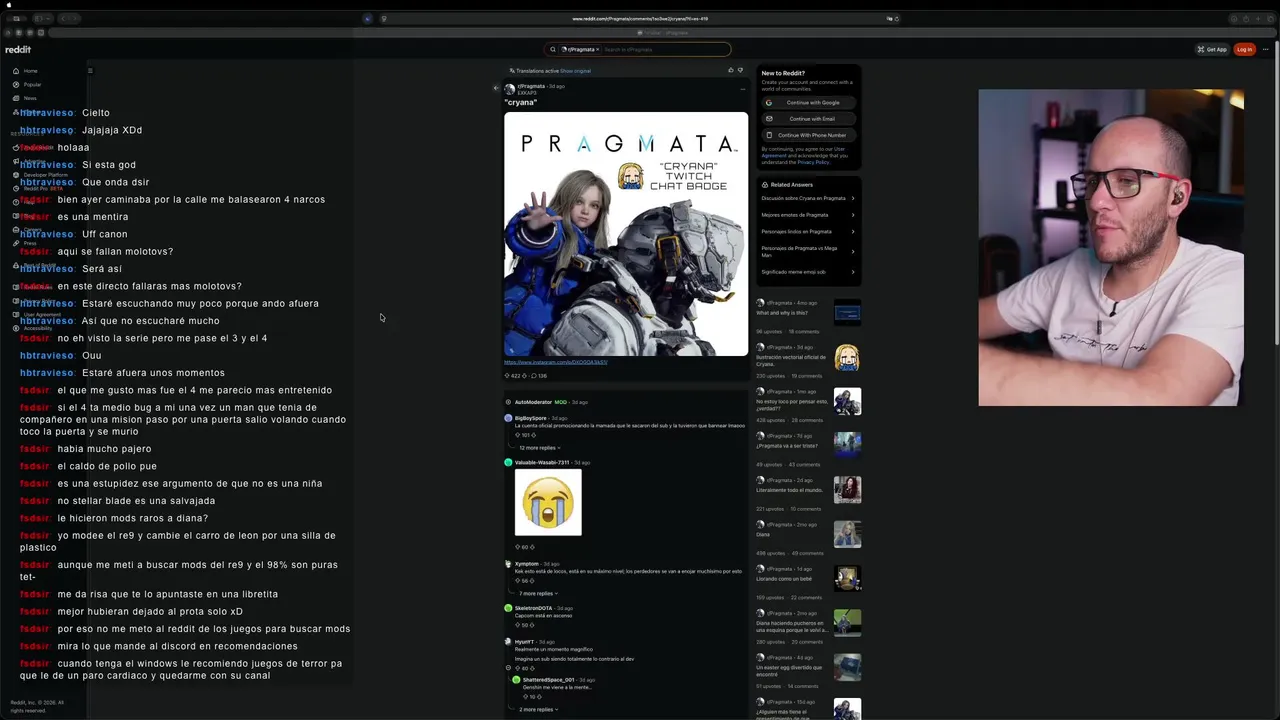The image size is (1280, 720).
Task: Open Home in the Reddit sidebar
Action: tap(30, 71)
